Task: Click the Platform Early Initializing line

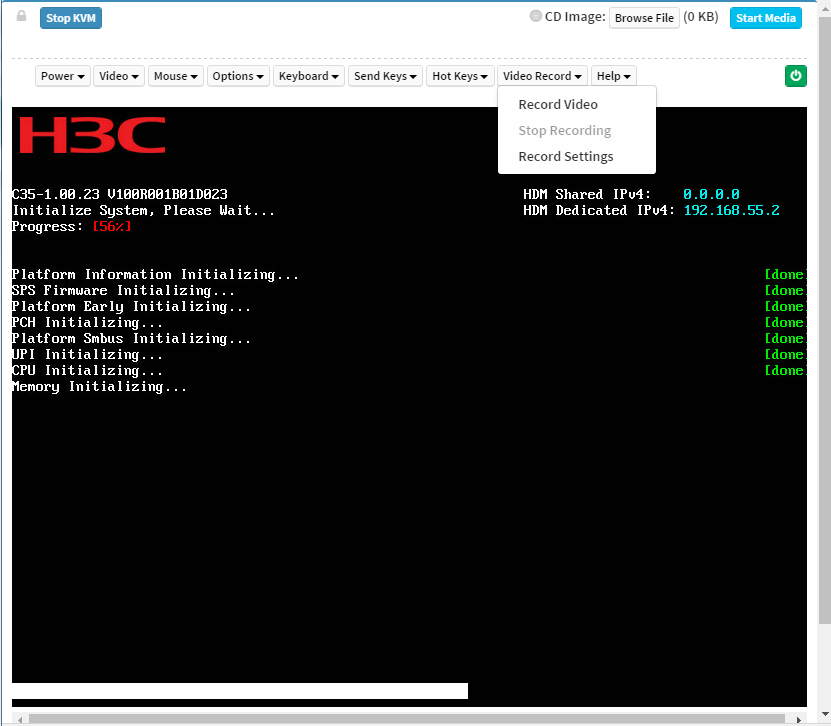Action: click(x=131, y=307)
